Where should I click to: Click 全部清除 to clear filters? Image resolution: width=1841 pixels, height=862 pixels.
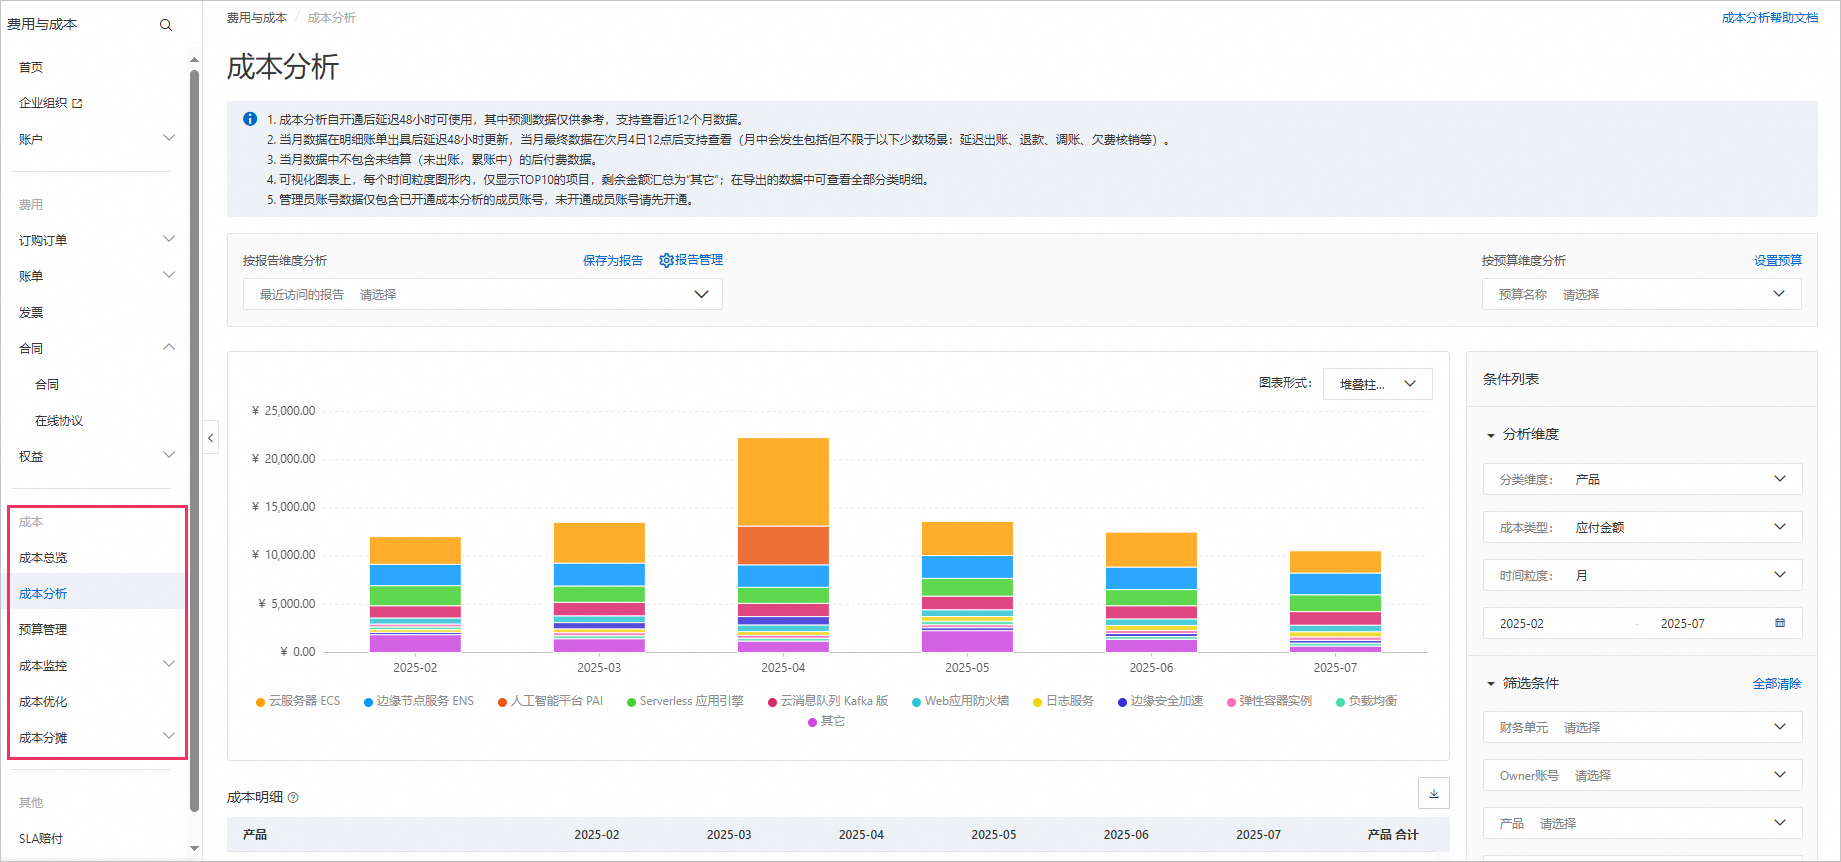point(1776,684)
